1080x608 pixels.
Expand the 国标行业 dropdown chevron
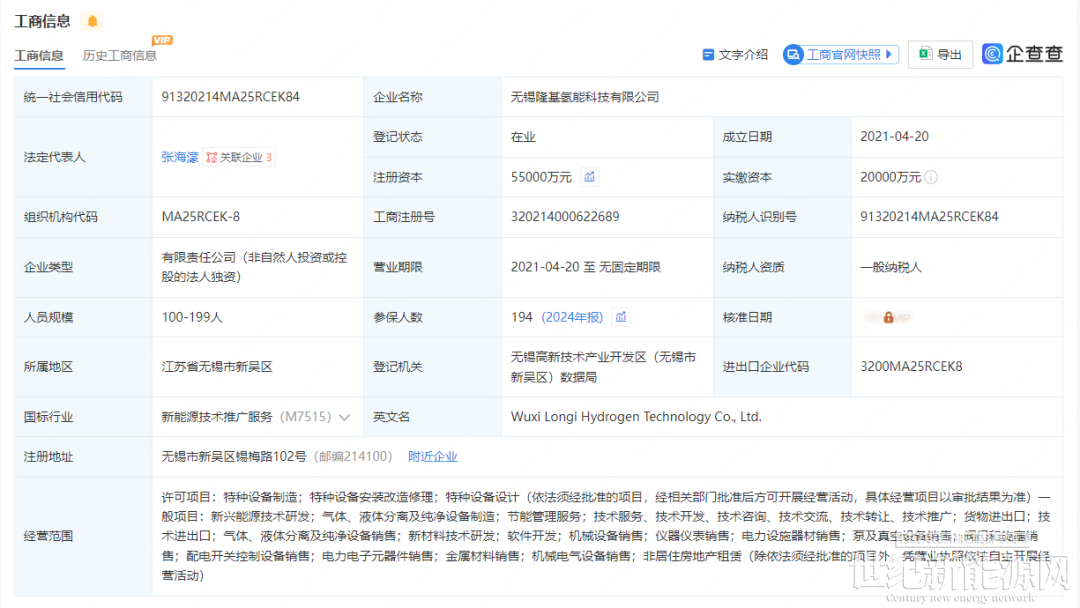pyautogui.click(x=345, y=417)
